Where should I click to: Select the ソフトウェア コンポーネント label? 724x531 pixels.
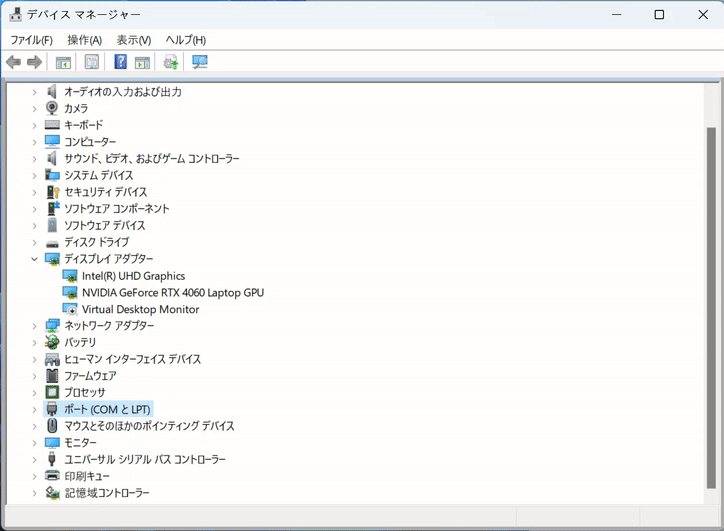click(x=116, y=208)
